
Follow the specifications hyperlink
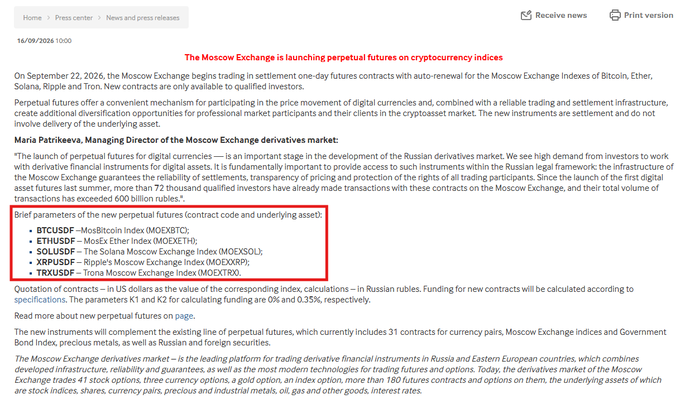coord(39,300)
